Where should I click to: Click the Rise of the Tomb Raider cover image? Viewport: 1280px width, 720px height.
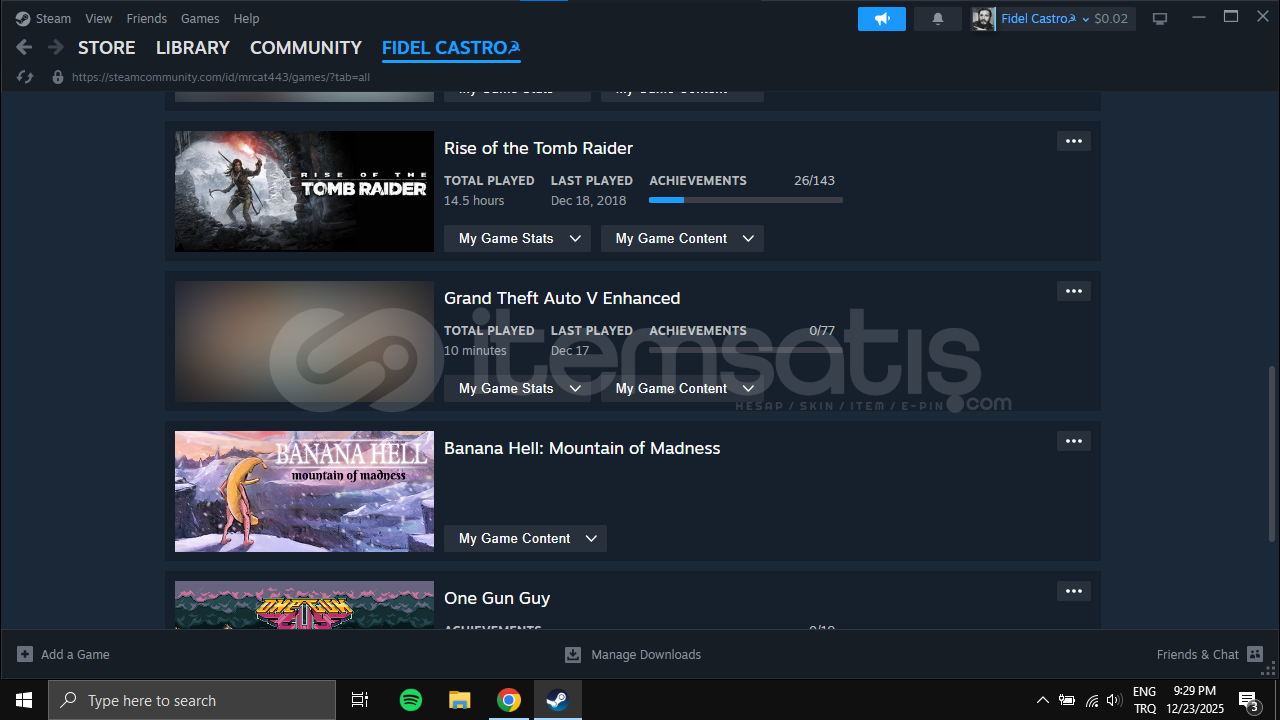click(x=304, y=191)
